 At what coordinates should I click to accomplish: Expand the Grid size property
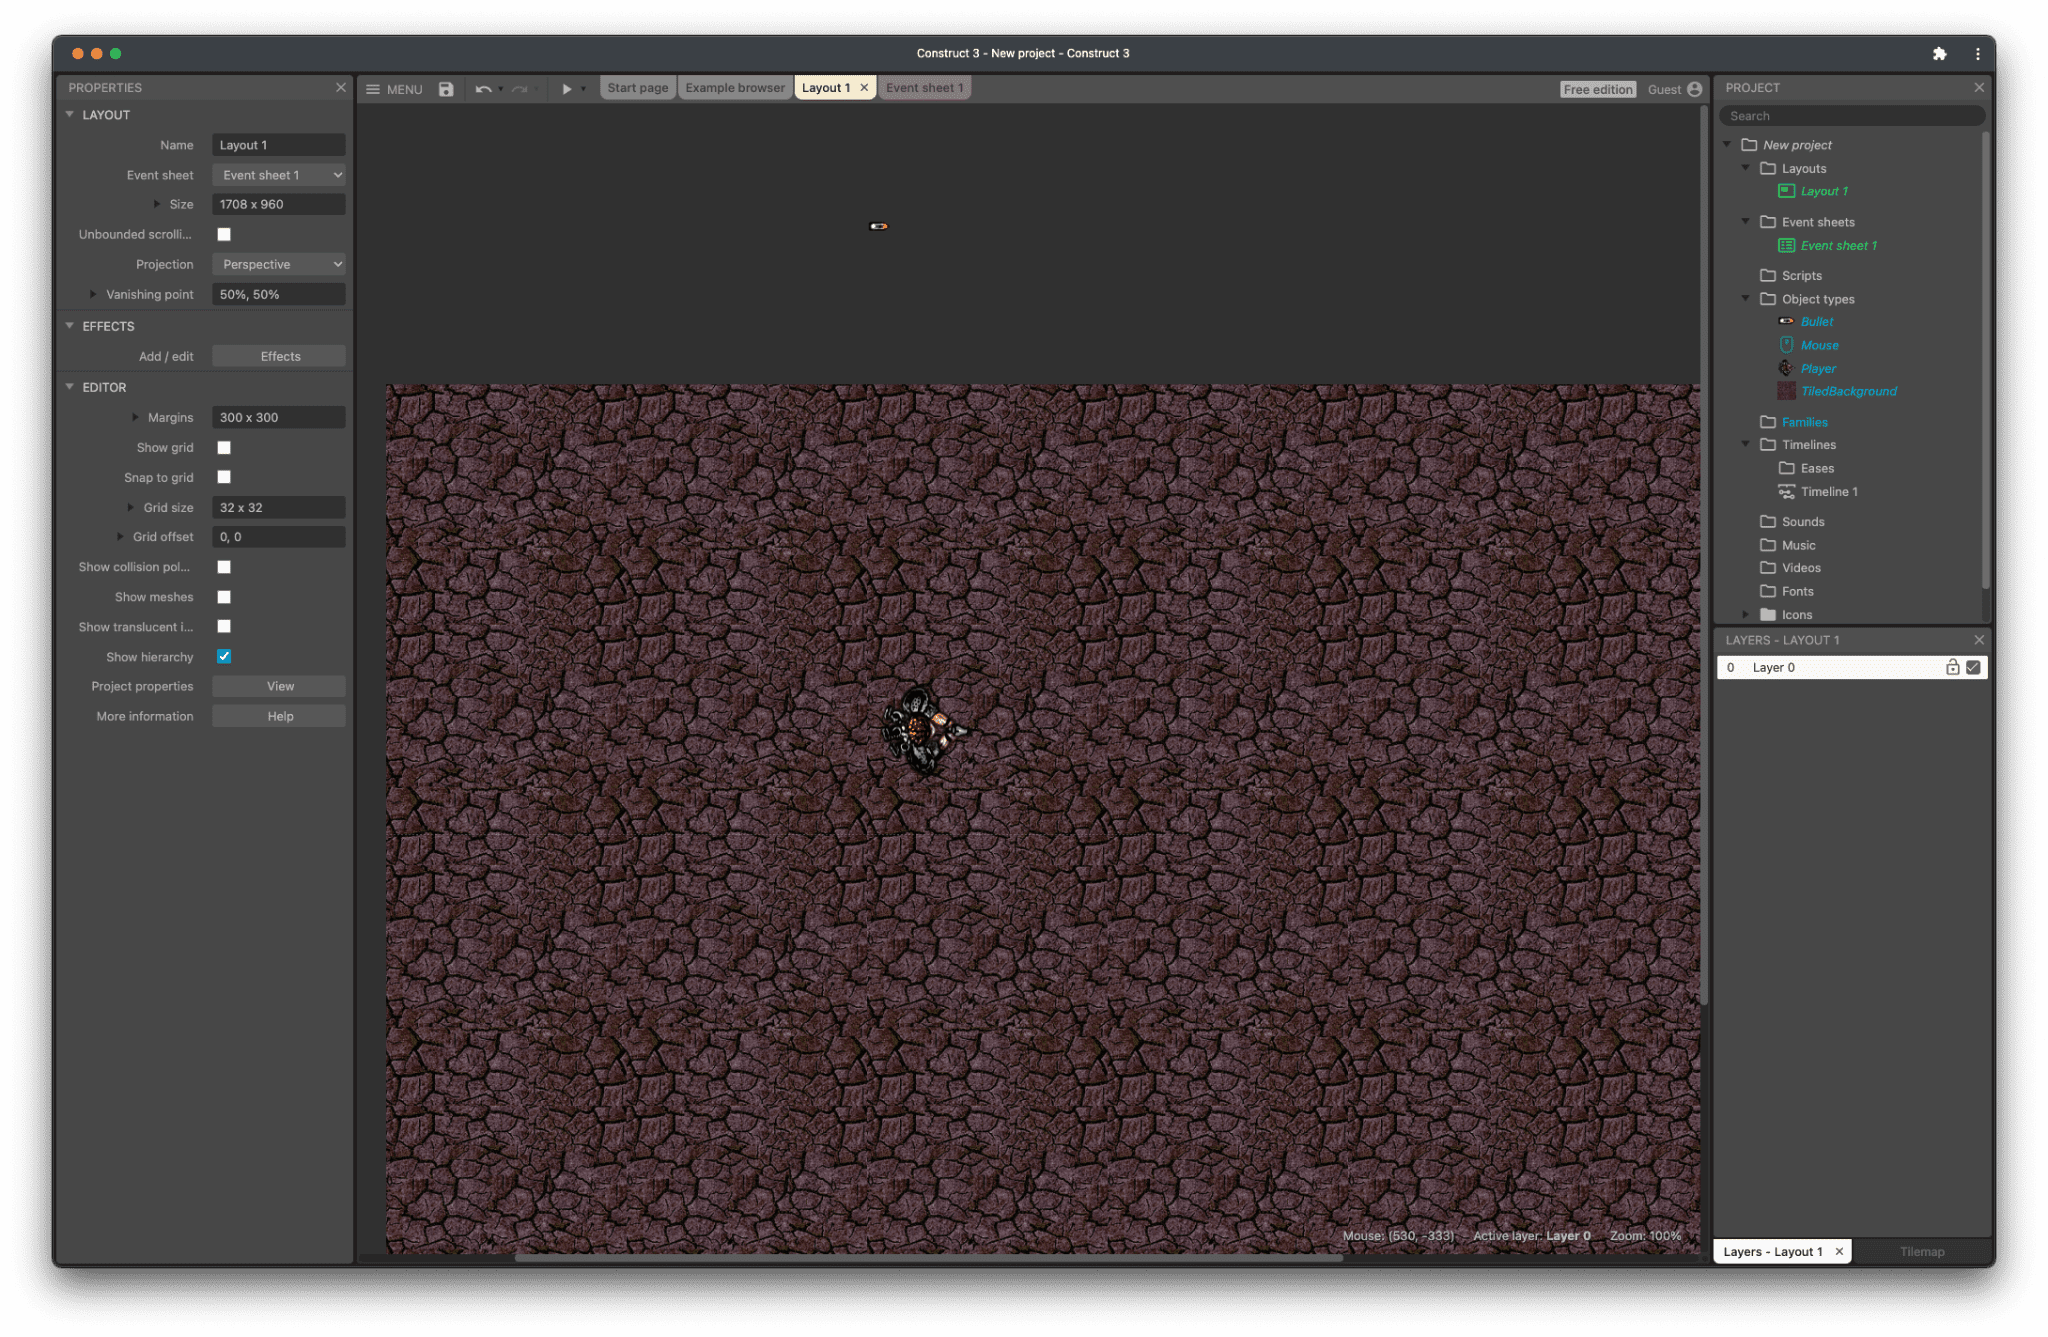tap(130, 506)
